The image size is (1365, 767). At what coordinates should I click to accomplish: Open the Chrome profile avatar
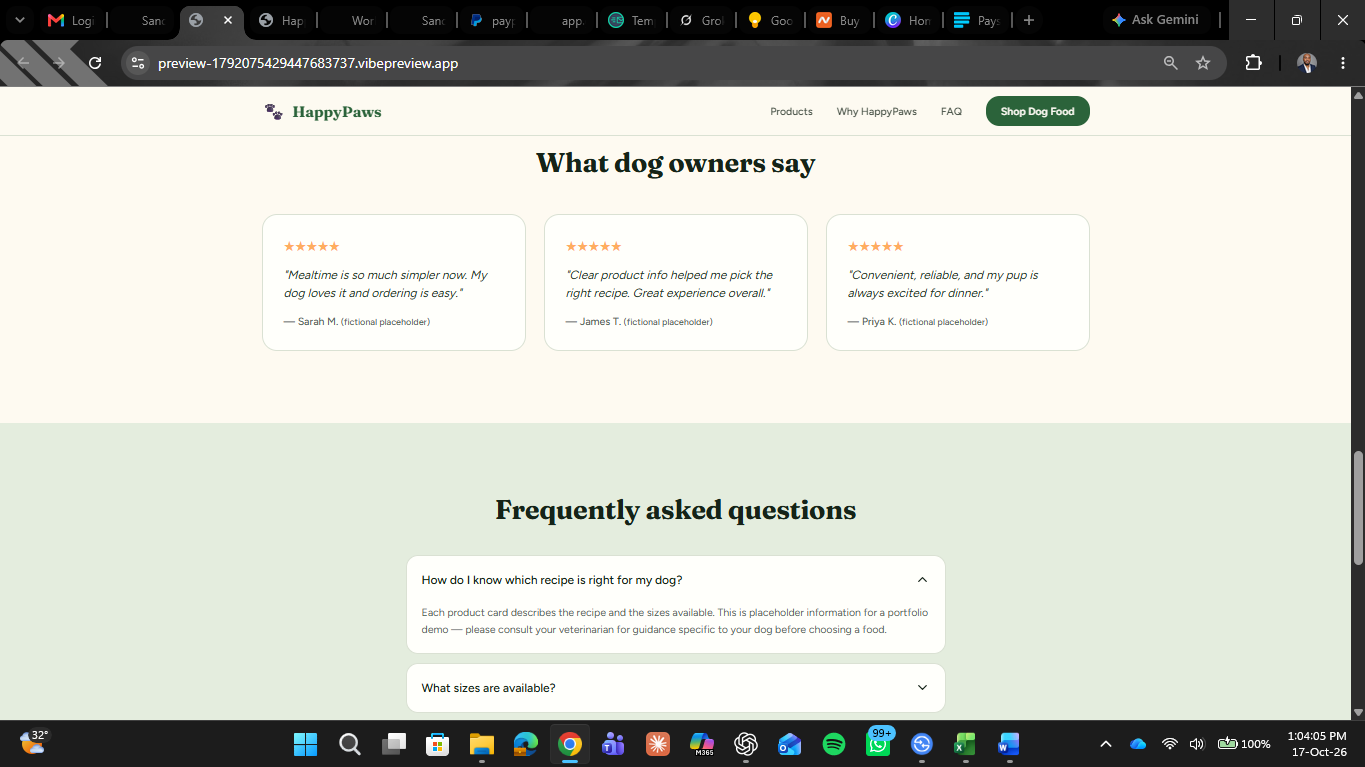pos(1307,63)
